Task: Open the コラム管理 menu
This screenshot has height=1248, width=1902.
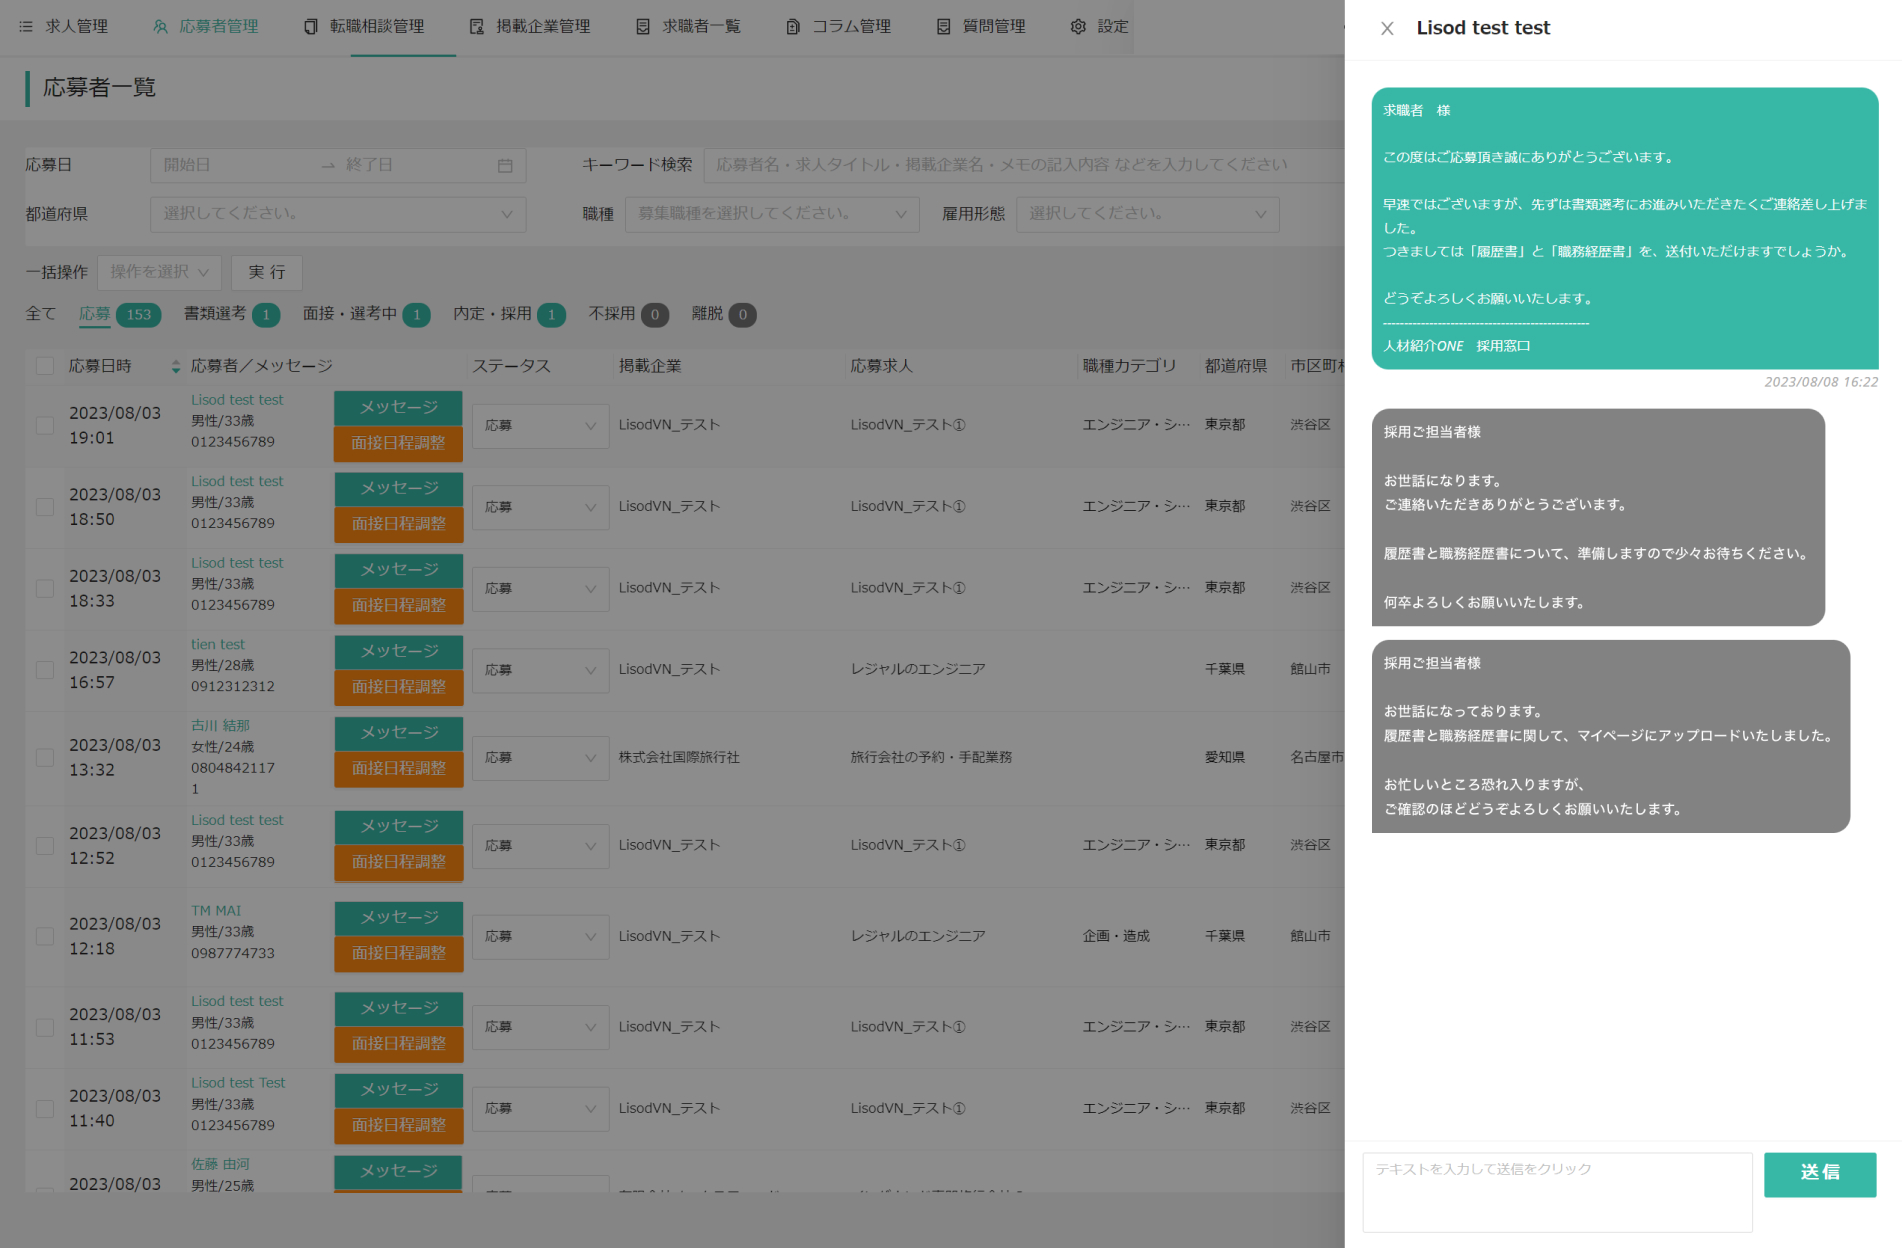Action: pos(838,26)
